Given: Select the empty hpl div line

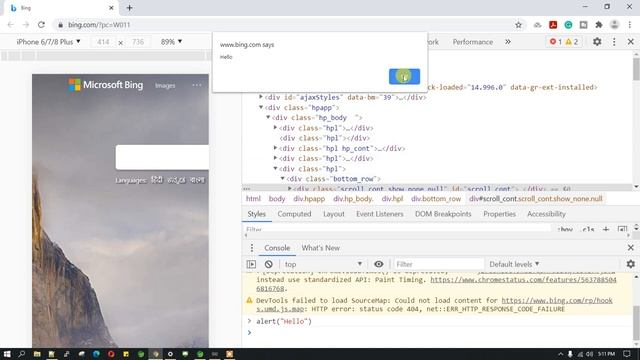Looking at the screenshot, I should (324, 138).
